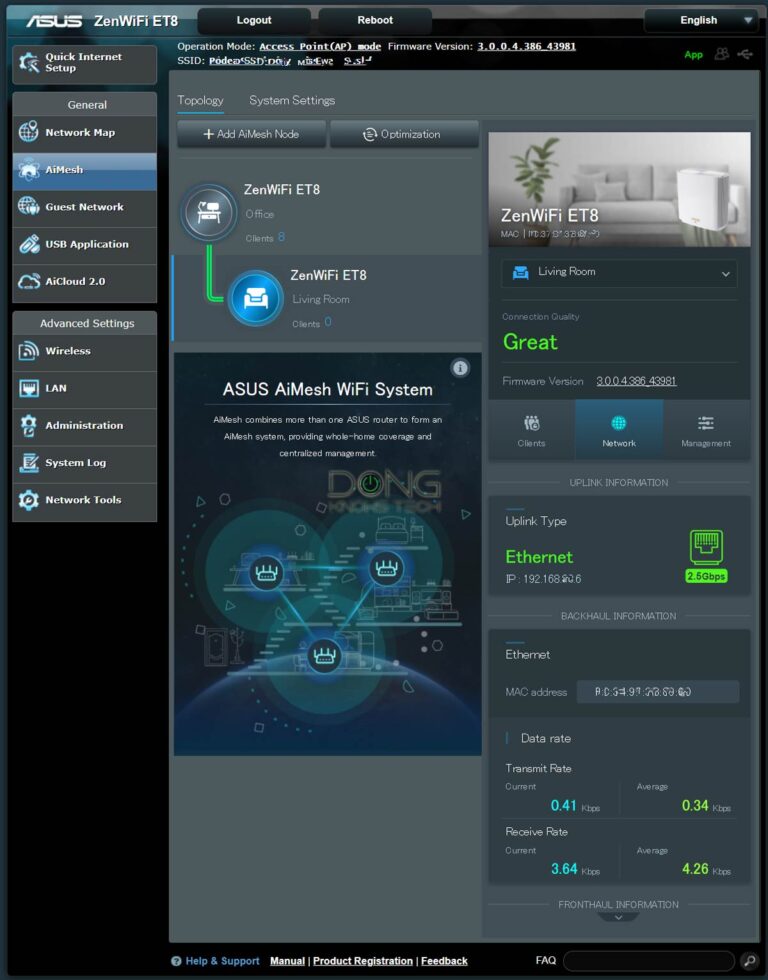768x980 pixels.
Task: Expand the Fronthaul Information section
Action: point(619,916)
